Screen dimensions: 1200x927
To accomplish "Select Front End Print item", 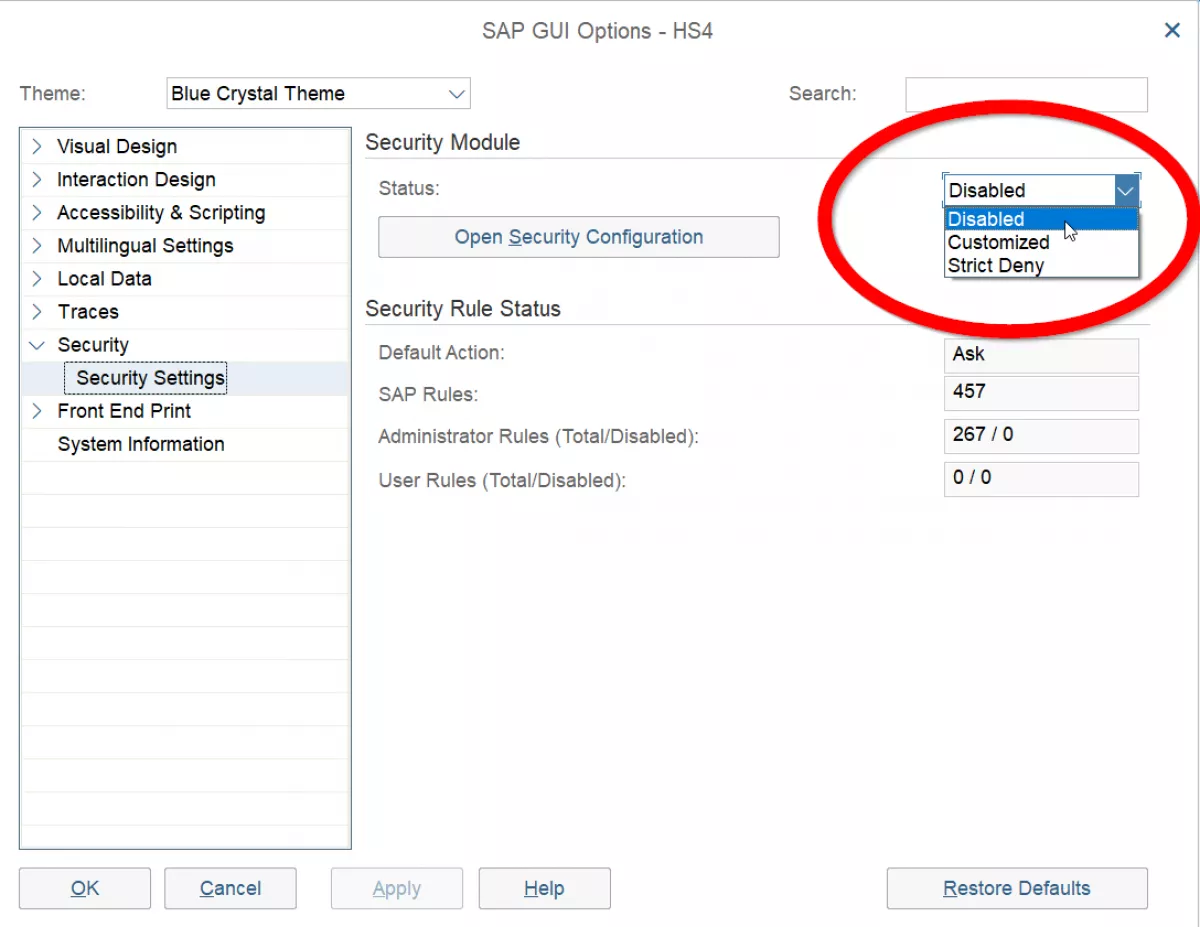I will pyautogui.click(x=124, y=411).
